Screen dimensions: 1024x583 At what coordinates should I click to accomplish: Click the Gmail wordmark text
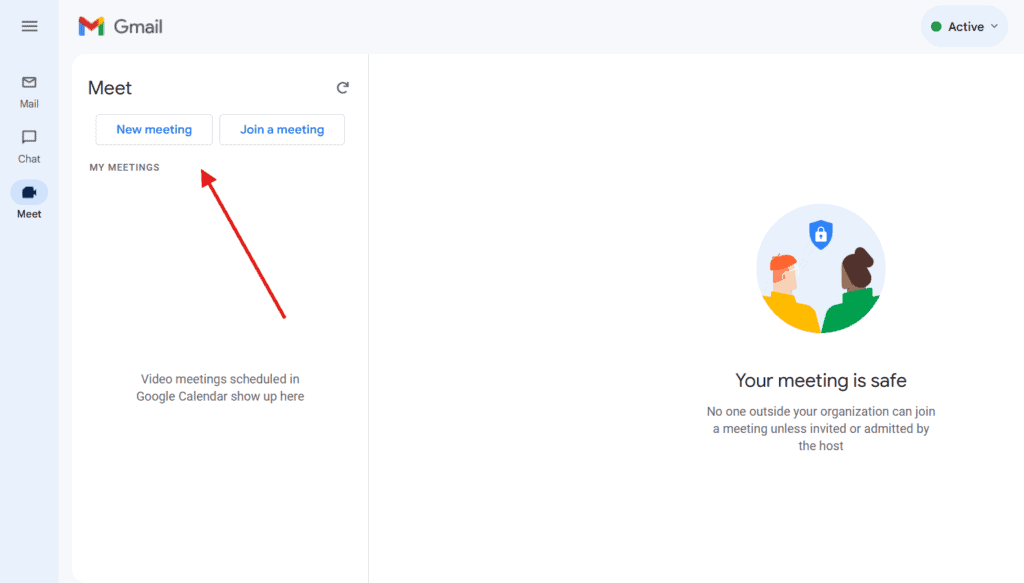point(138,27)
